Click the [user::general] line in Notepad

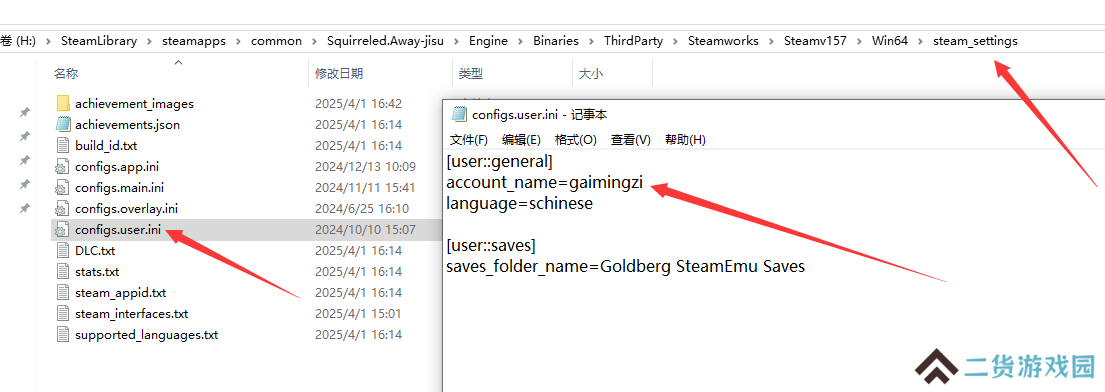pos(500,161)
